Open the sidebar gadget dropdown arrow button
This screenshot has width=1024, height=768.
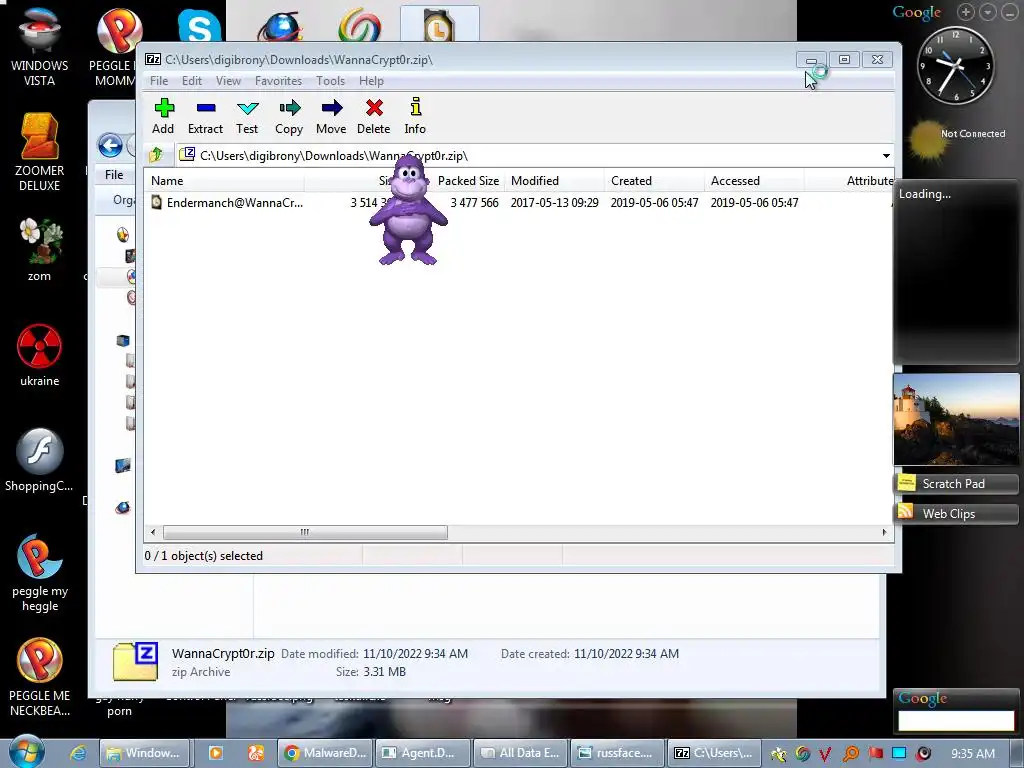tap(987, 12)
